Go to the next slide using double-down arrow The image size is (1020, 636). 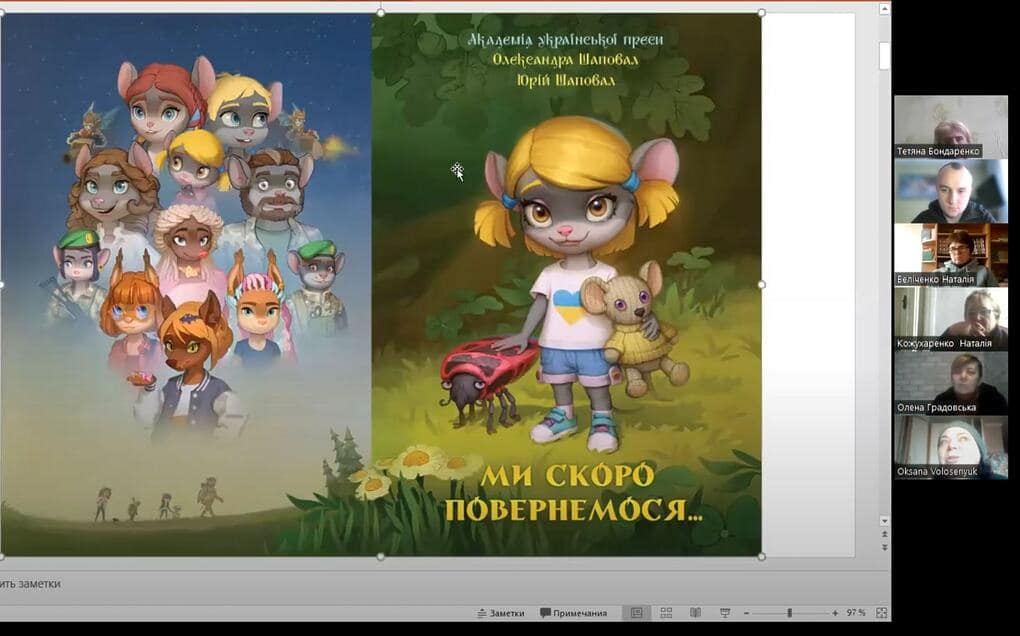tap(884, 547)
